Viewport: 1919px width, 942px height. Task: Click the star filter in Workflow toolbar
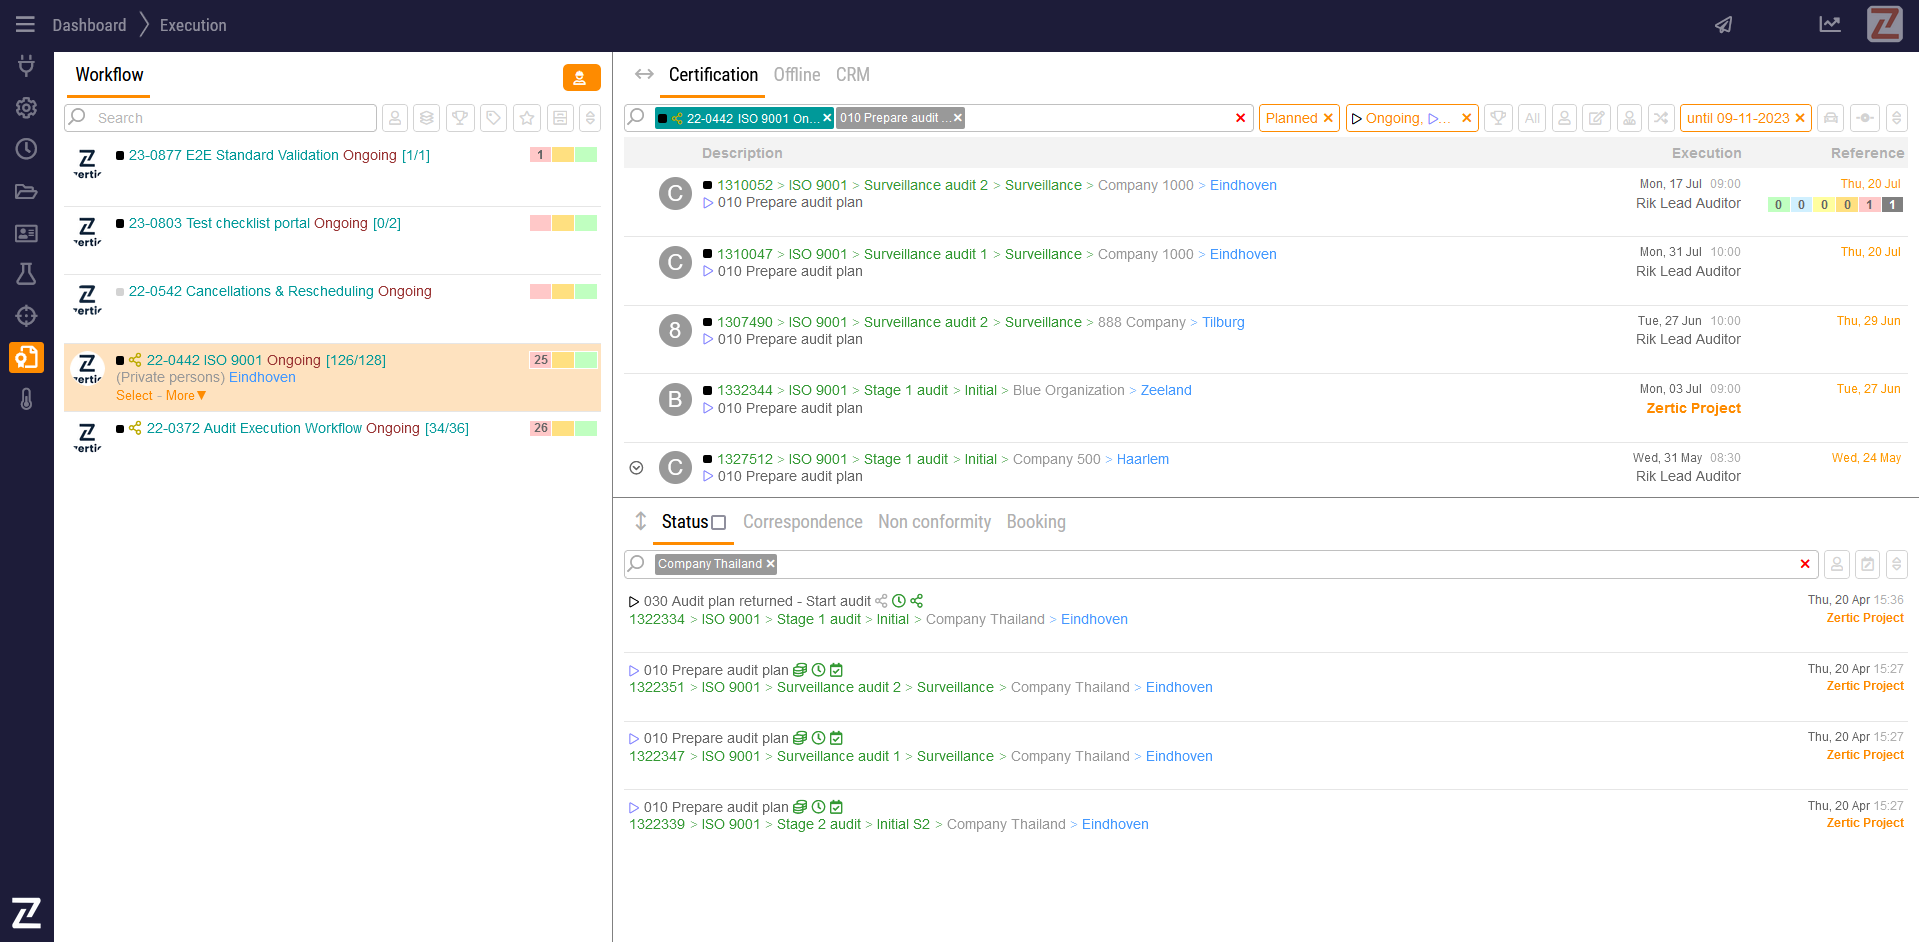tap(527, 118)
